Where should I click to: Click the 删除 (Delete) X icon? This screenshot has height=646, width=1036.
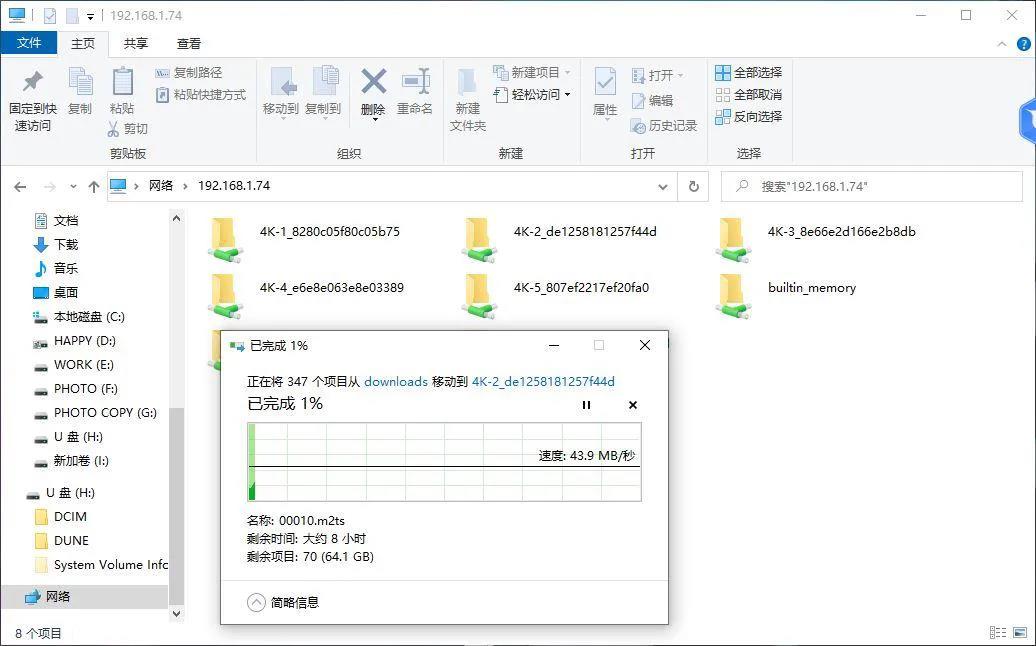coord(373,84)
